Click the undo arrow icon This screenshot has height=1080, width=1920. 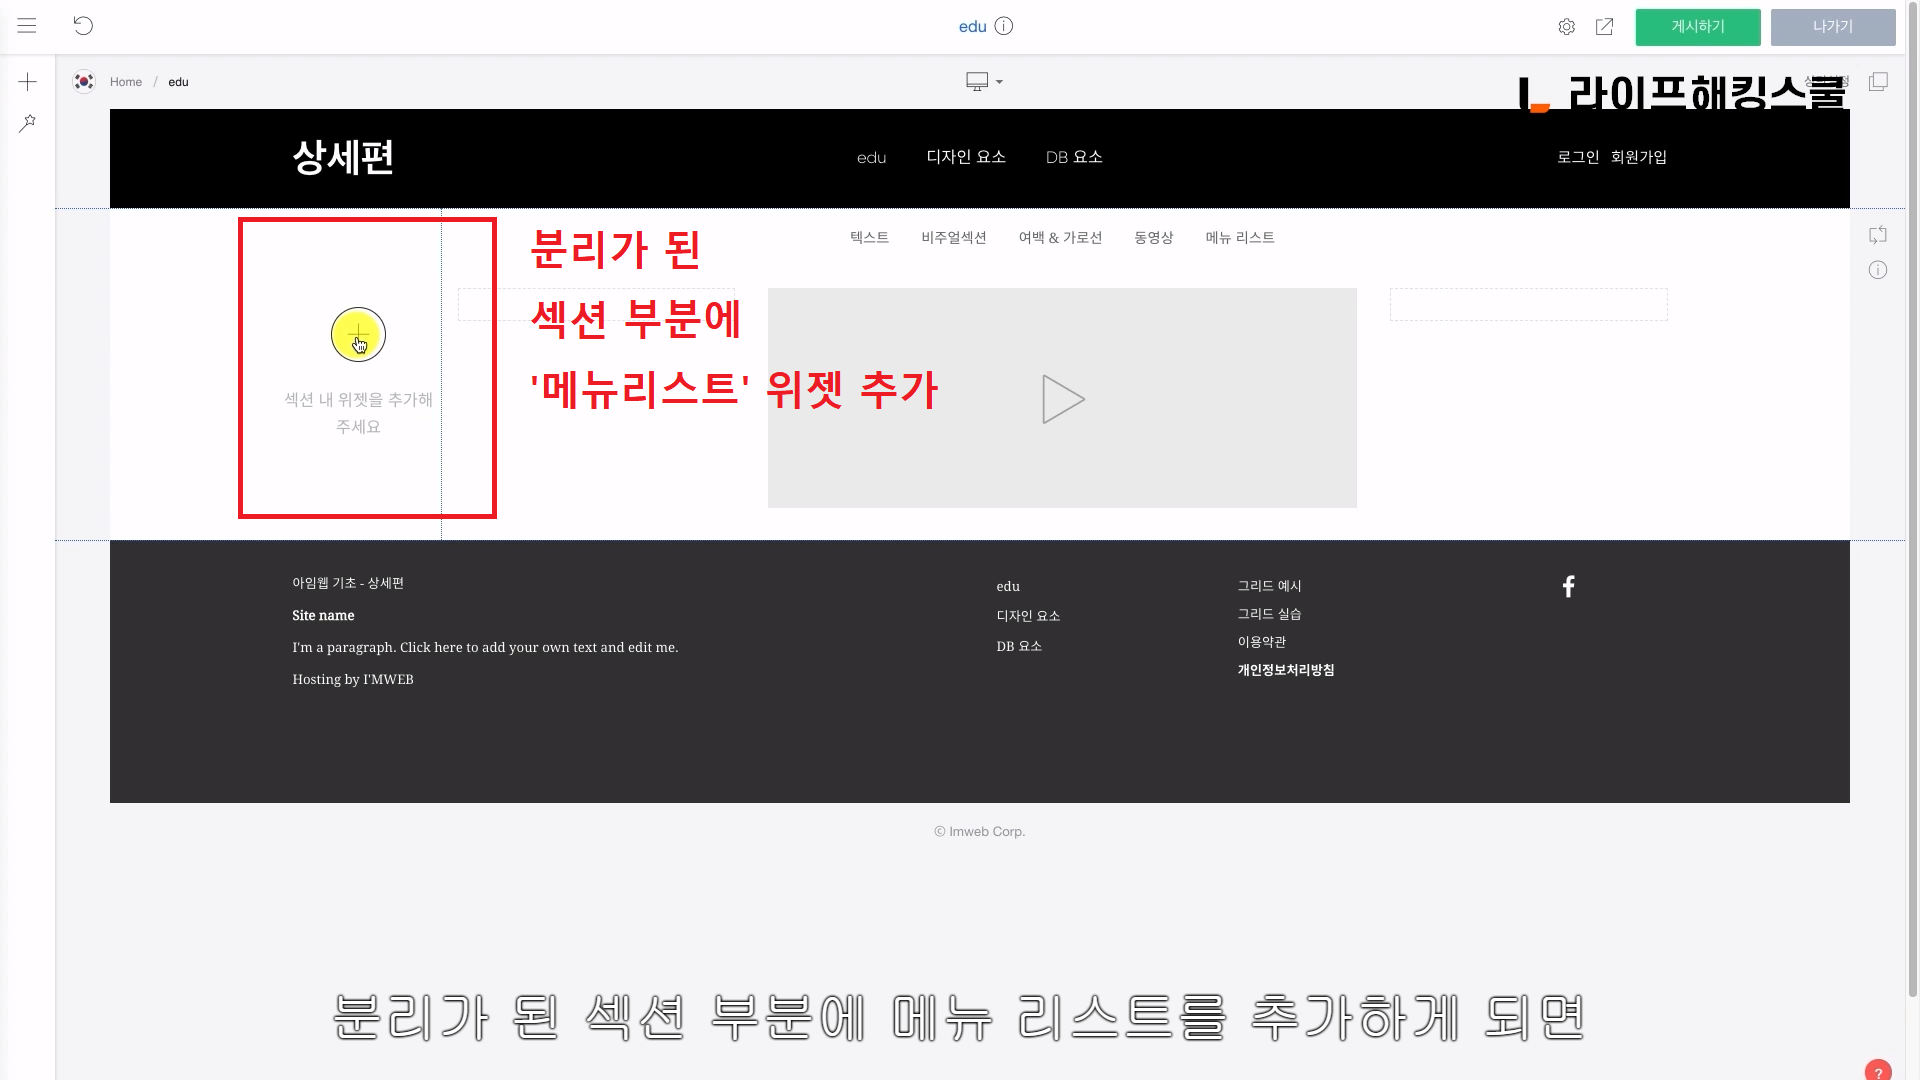tap(83, 26)
